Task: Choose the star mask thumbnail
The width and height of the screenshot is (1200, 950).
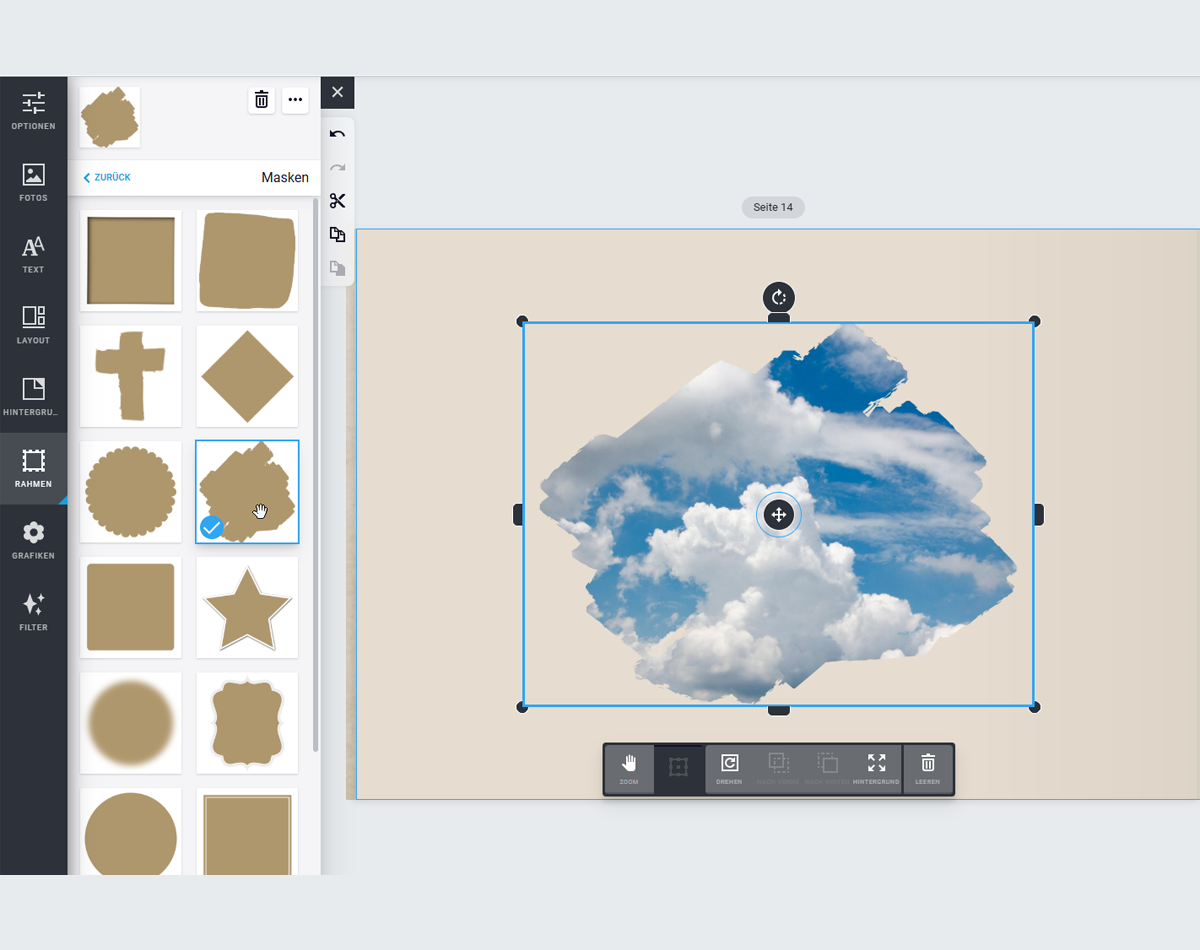Action: (x=247, y=607)
